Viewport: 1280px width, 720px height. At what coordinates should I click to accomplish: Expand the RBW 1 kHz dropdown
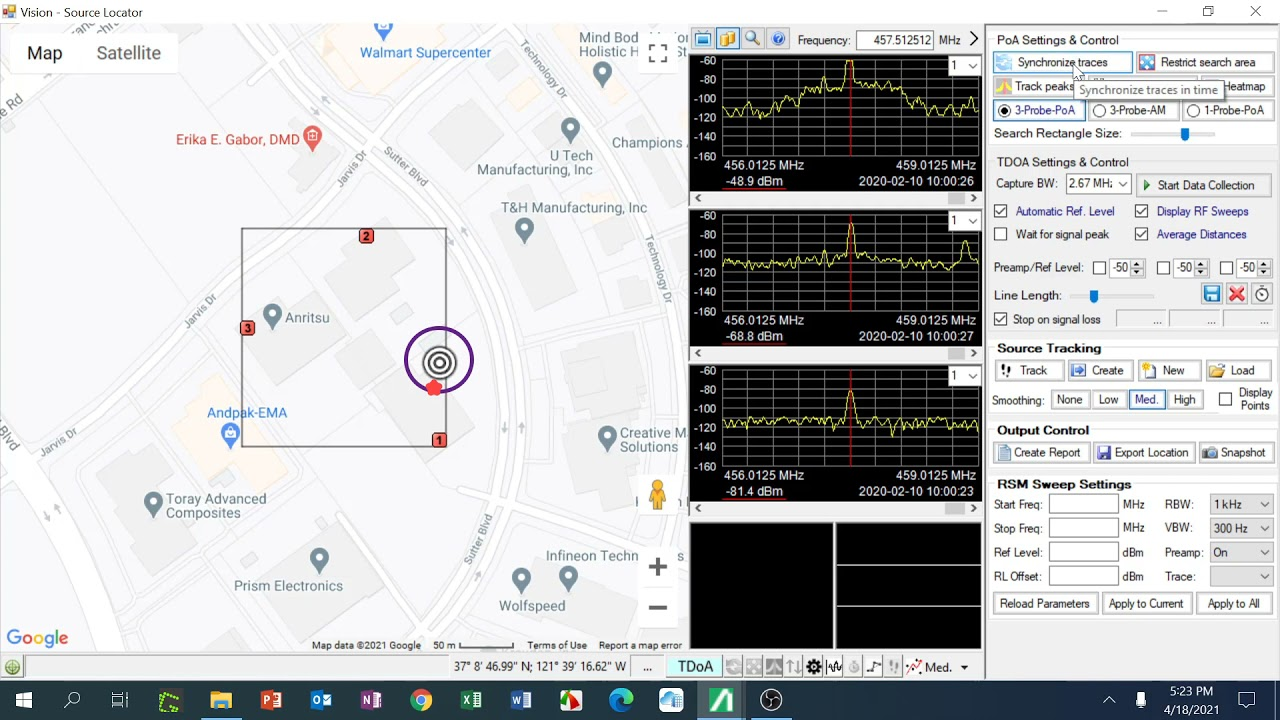click(x=1241, y=504)
